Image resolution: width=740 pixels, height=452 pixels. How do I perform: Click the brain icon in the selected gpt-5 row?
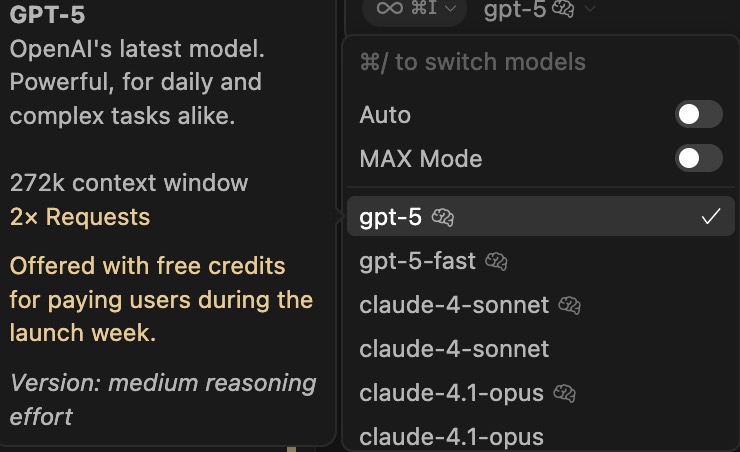pyautogui.click(x=443, y=218)
